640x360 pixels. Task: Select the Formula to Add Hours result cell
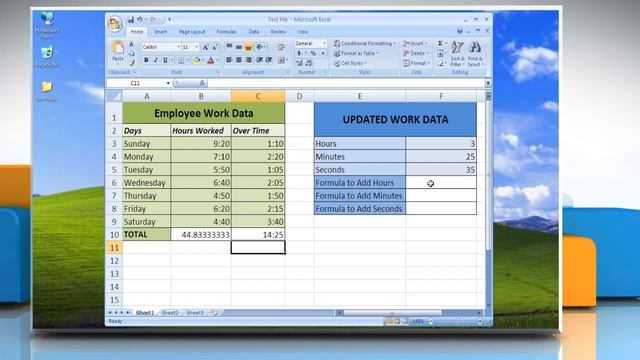[441, 182]
